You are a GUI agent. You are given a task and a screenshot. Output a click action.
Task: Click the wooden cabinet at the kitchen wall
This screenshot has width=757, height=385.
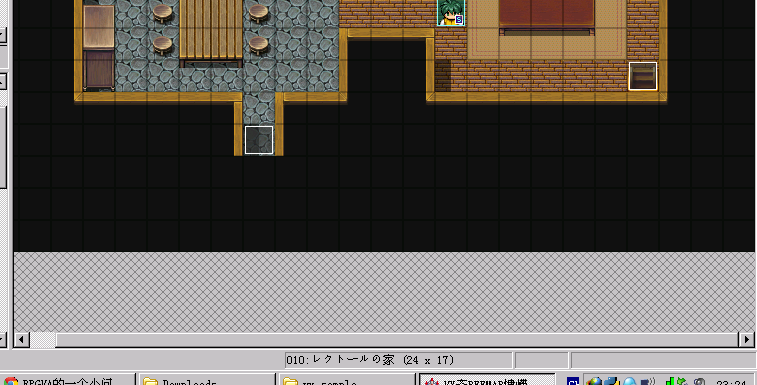click(x=98, y=47)
